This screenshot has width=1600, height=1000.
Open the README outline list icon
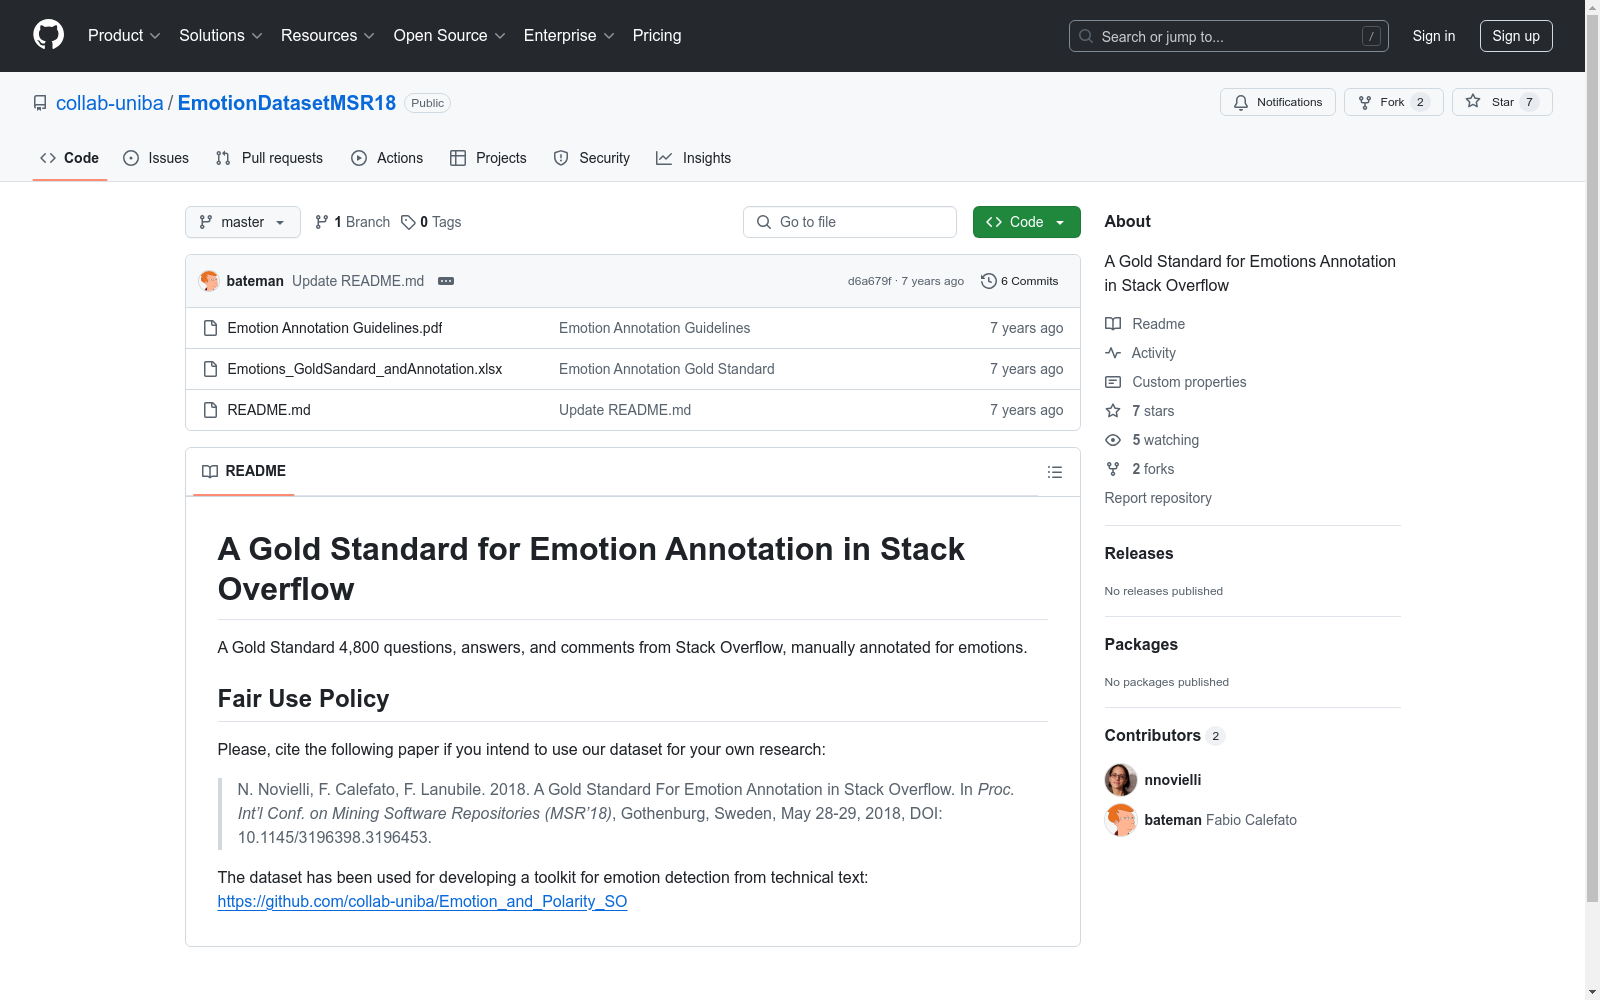(1054, 472)
